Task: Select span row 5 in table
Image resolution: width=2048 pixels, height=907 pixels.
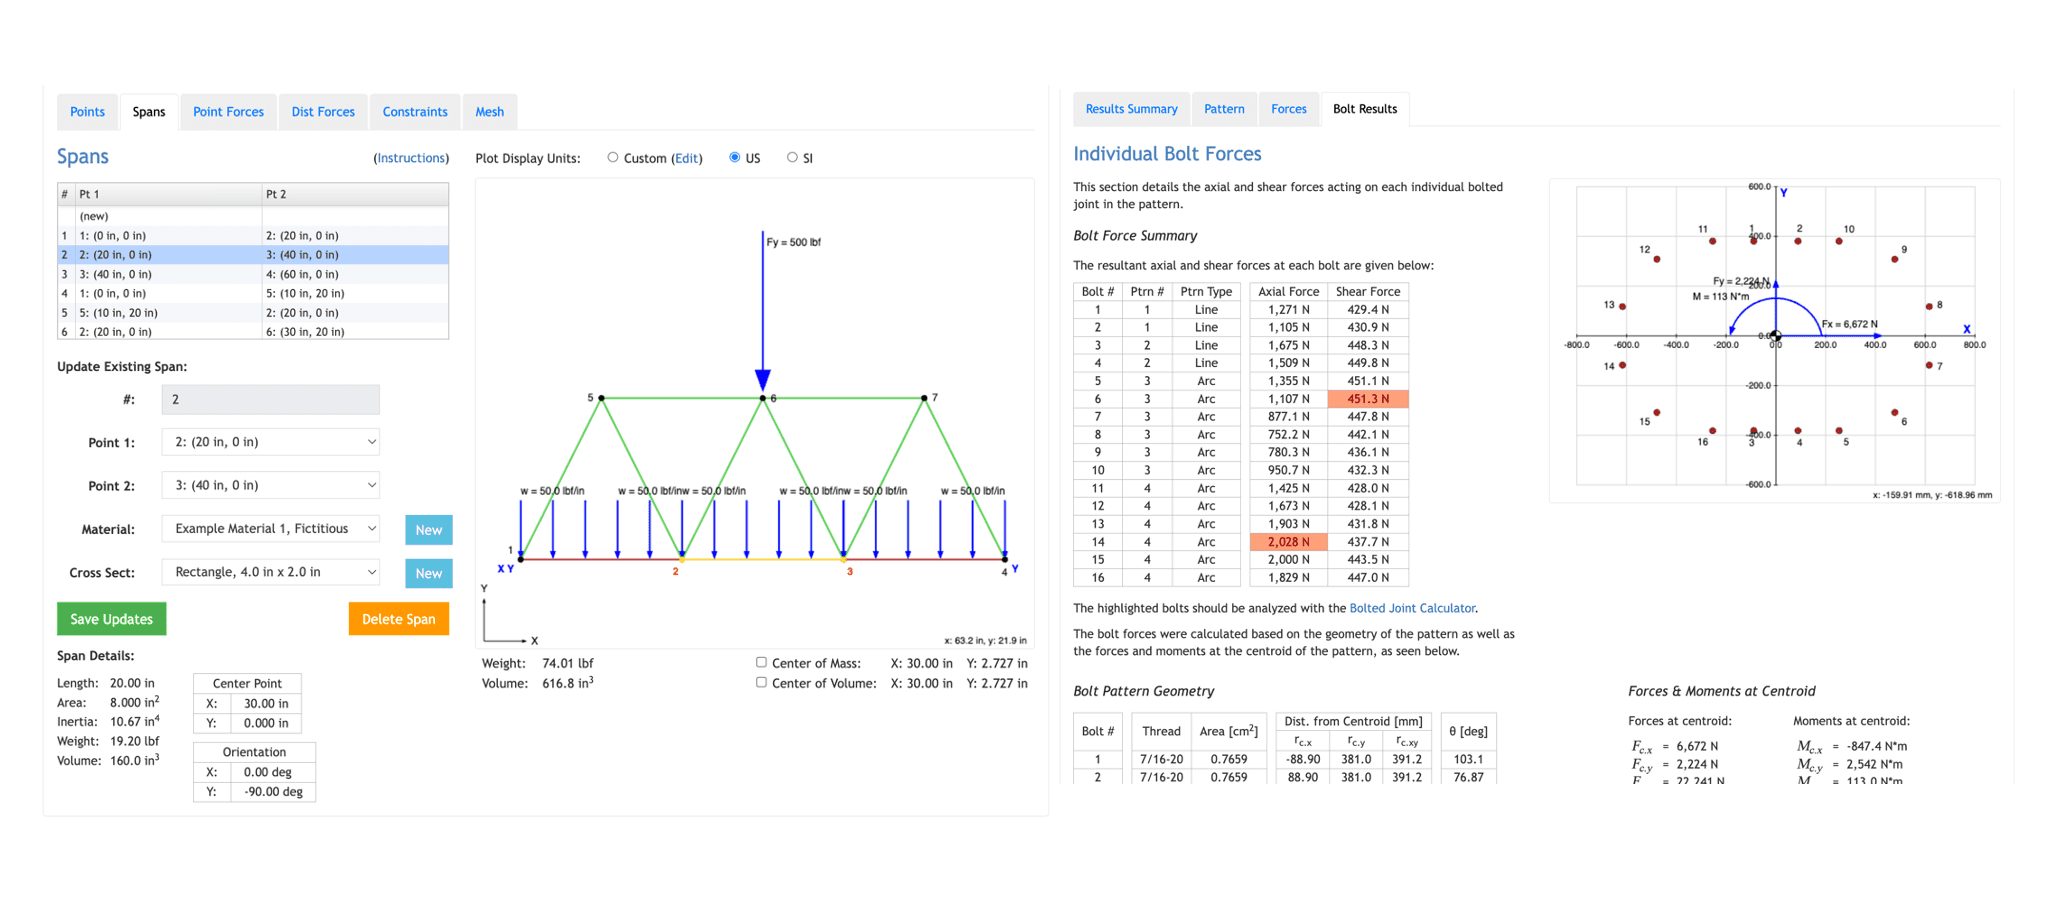Action: click(x=253, y=312)
